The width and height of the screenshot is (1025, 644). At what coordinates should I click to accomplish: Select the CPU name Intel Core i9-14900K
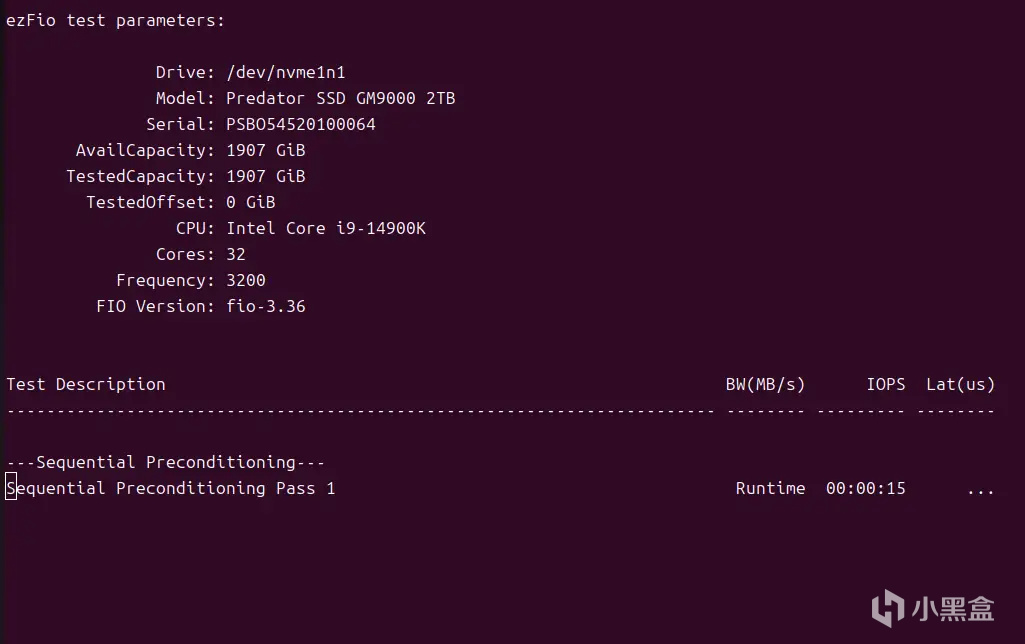click(x=326, y=228)
